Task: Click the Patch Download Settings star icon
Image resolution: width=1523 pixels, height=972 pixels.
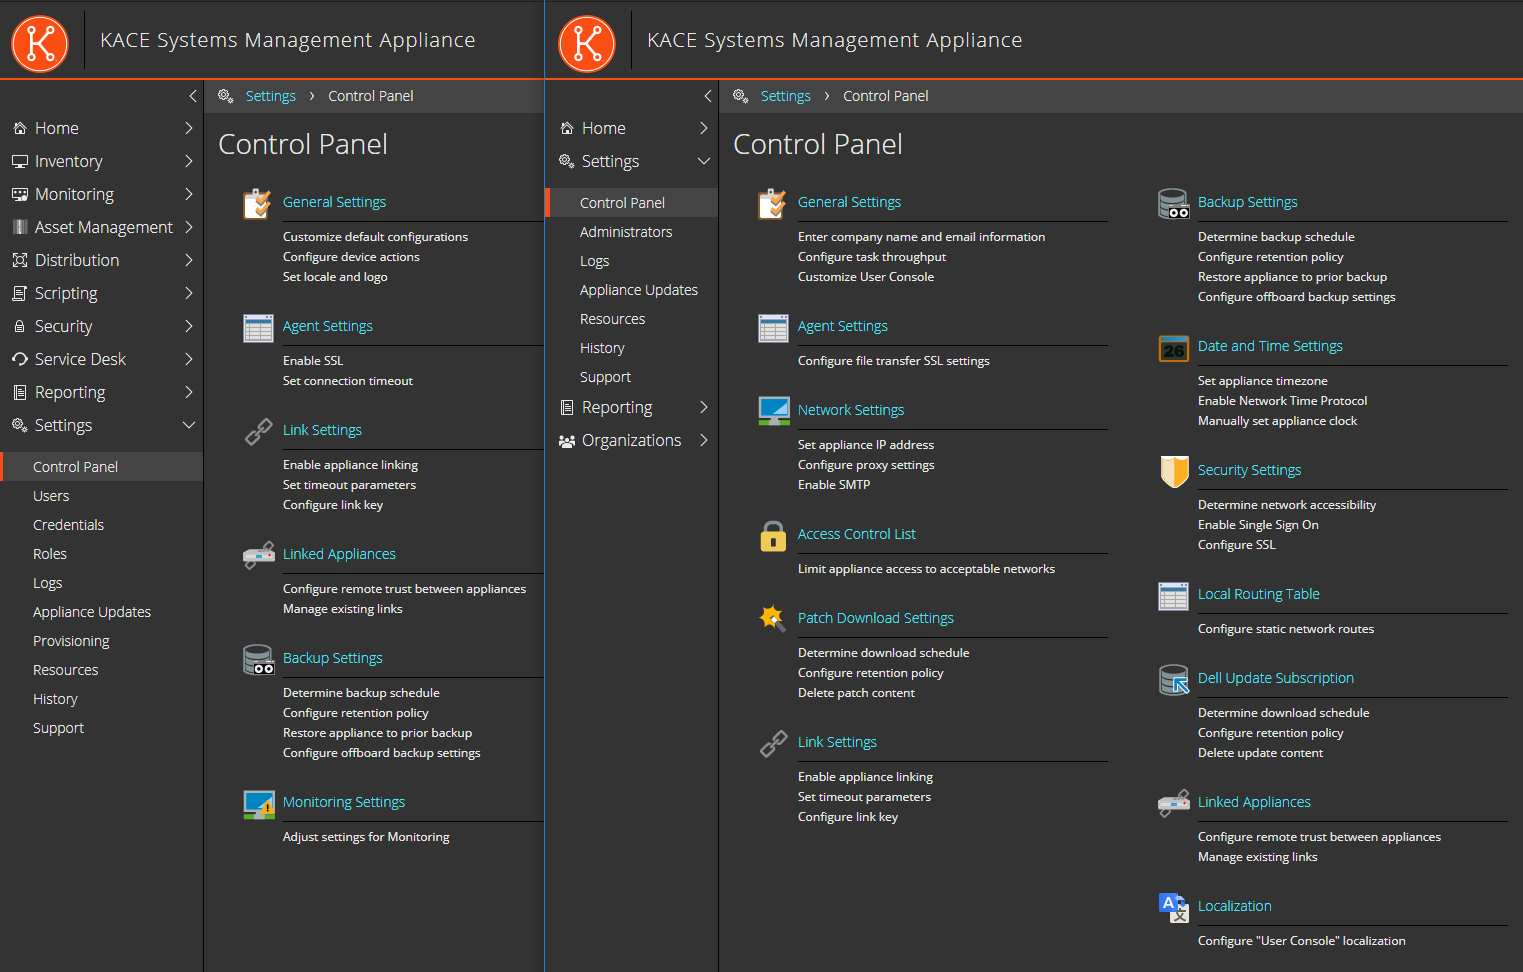Action: 772,619
